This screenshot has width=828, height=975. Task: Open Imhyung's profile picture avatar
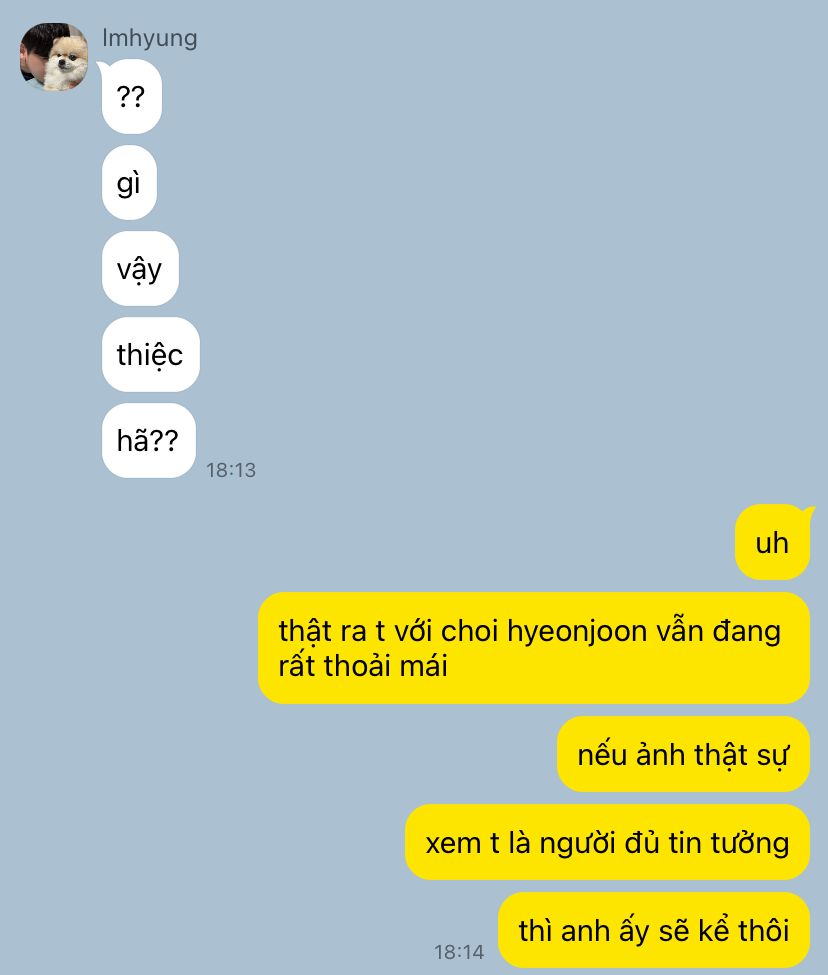[x=54, y=57]
